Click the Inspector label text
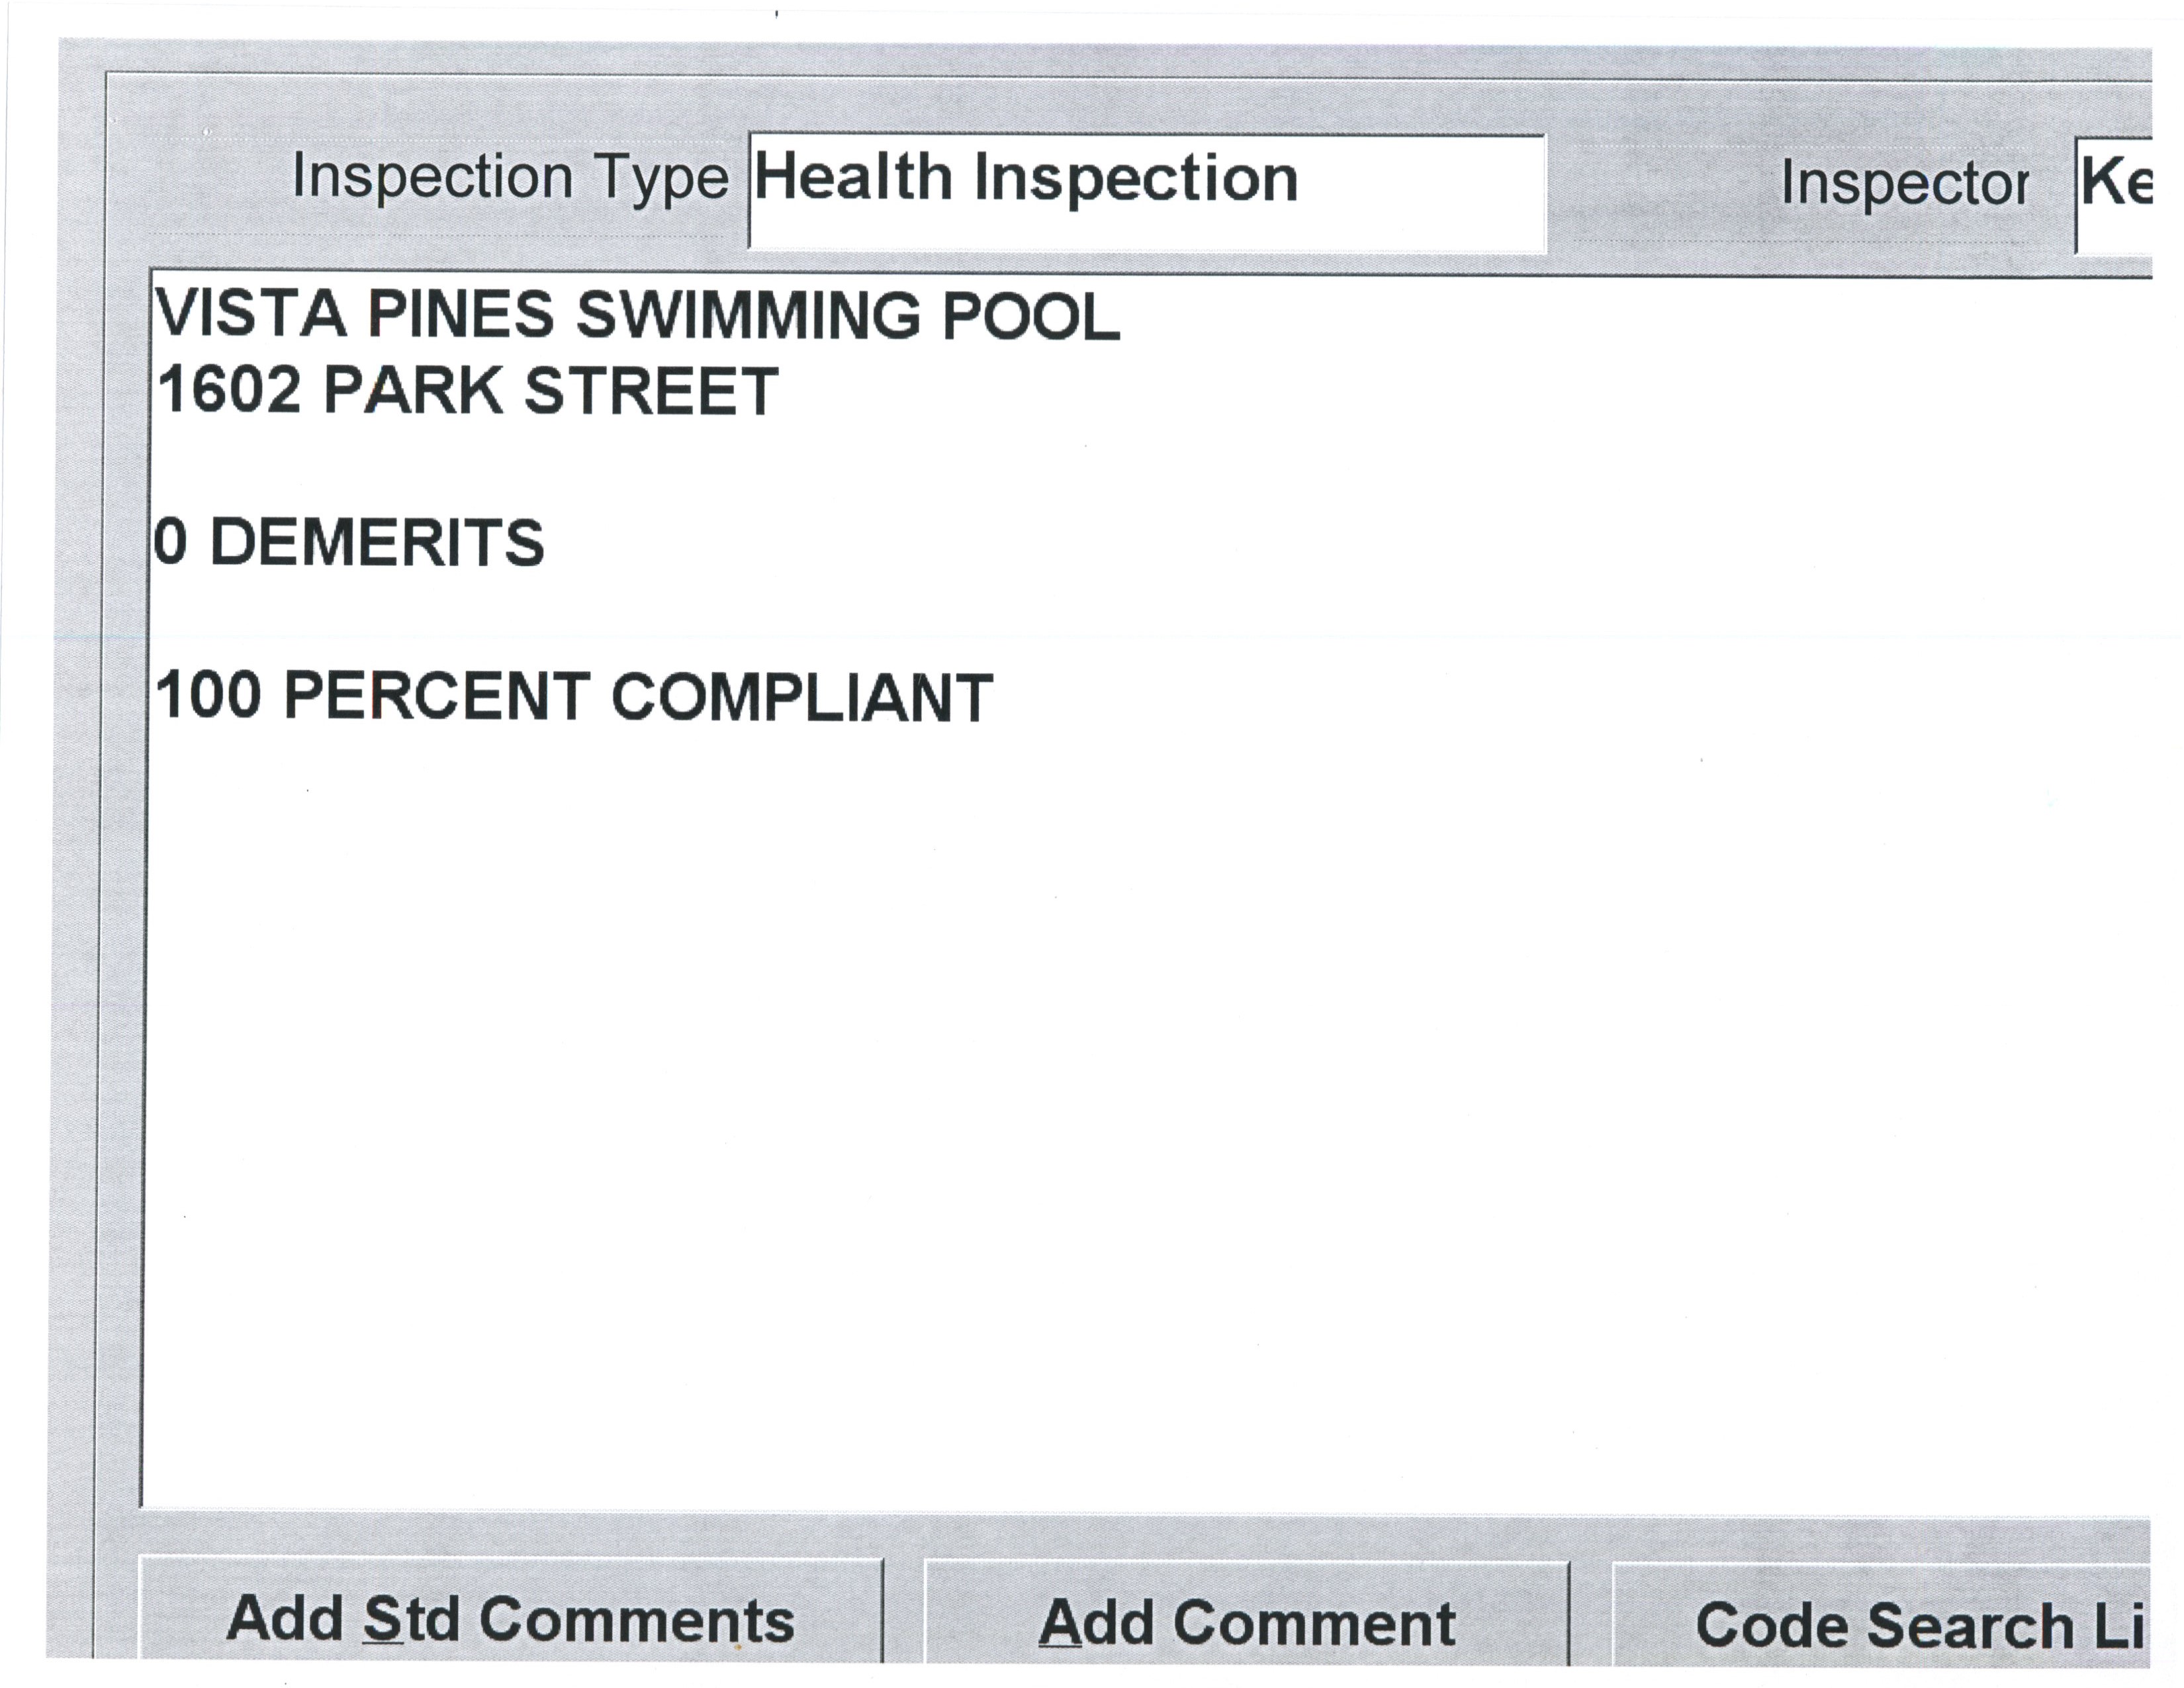 (1904, 184)
